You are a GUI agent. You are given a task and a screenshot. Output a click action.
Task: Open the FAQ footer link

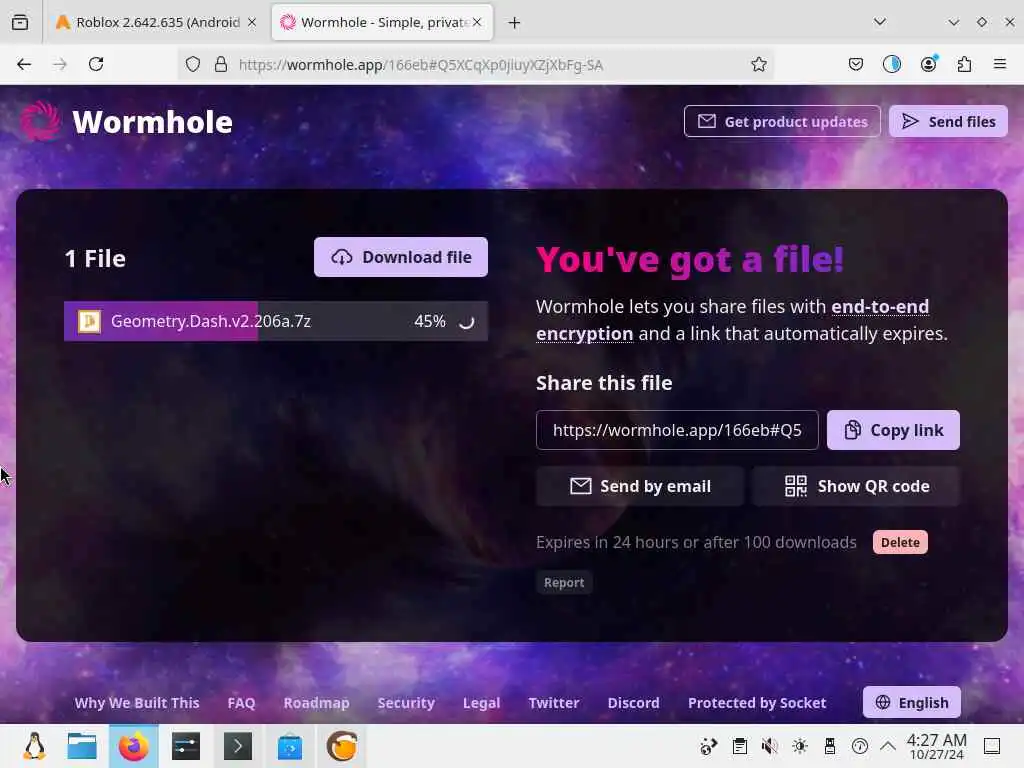(x=241, y=703)
